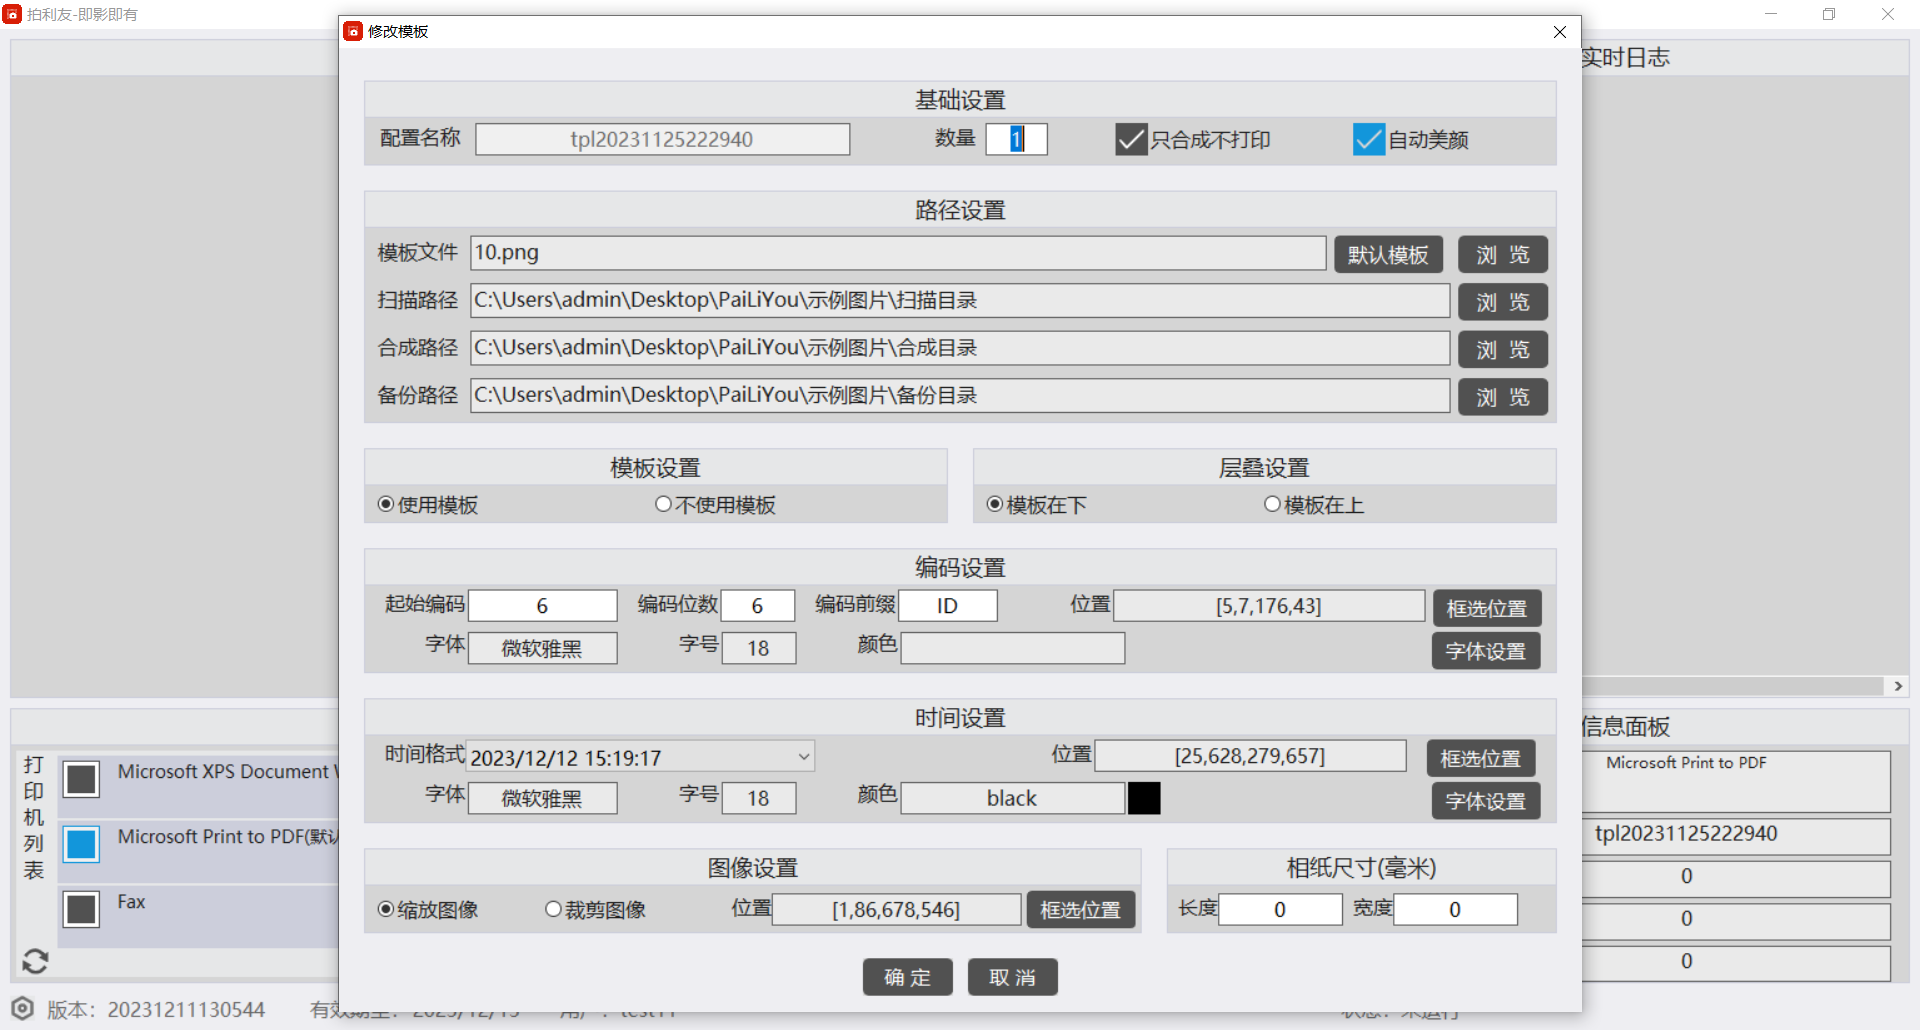Select the Microsoft XPS Document printer icon
Image resolution: width=1920 pixels, height=1030 pixels.
tap(81, 779)
